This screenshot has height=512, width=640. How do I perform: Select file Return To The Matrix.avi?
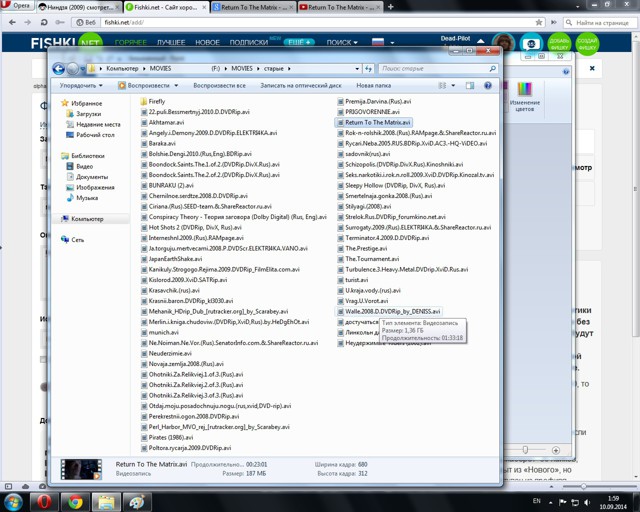[374, 122]
